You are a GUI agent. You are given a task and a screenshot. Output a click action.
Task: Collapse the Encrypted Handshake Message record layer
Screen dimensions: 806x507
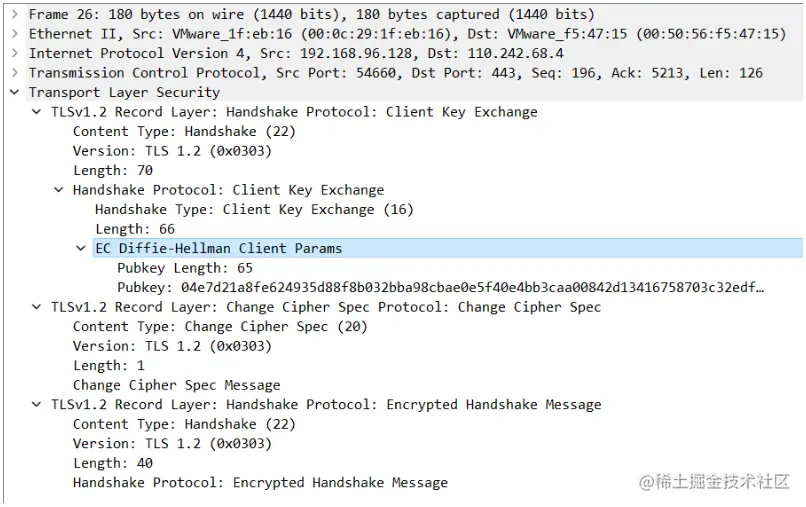37,405
